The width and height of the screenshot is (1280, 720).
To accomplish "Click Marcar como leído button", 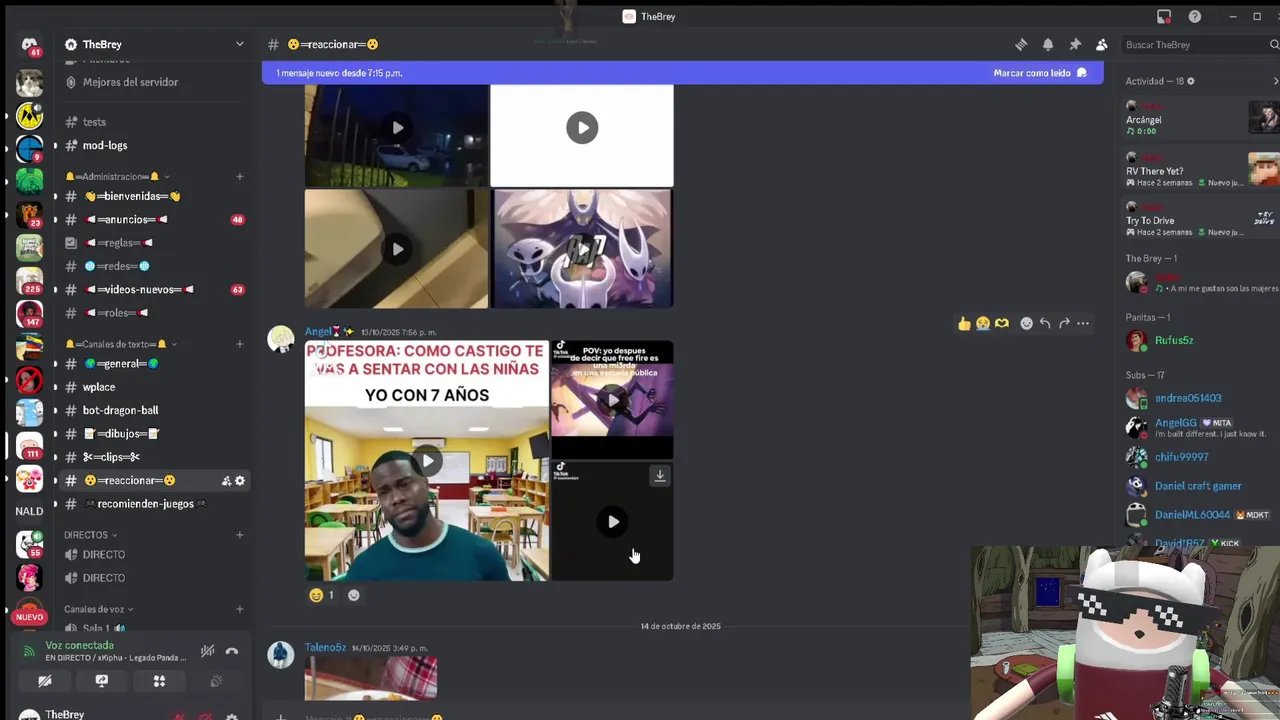I will point(1040,73).
